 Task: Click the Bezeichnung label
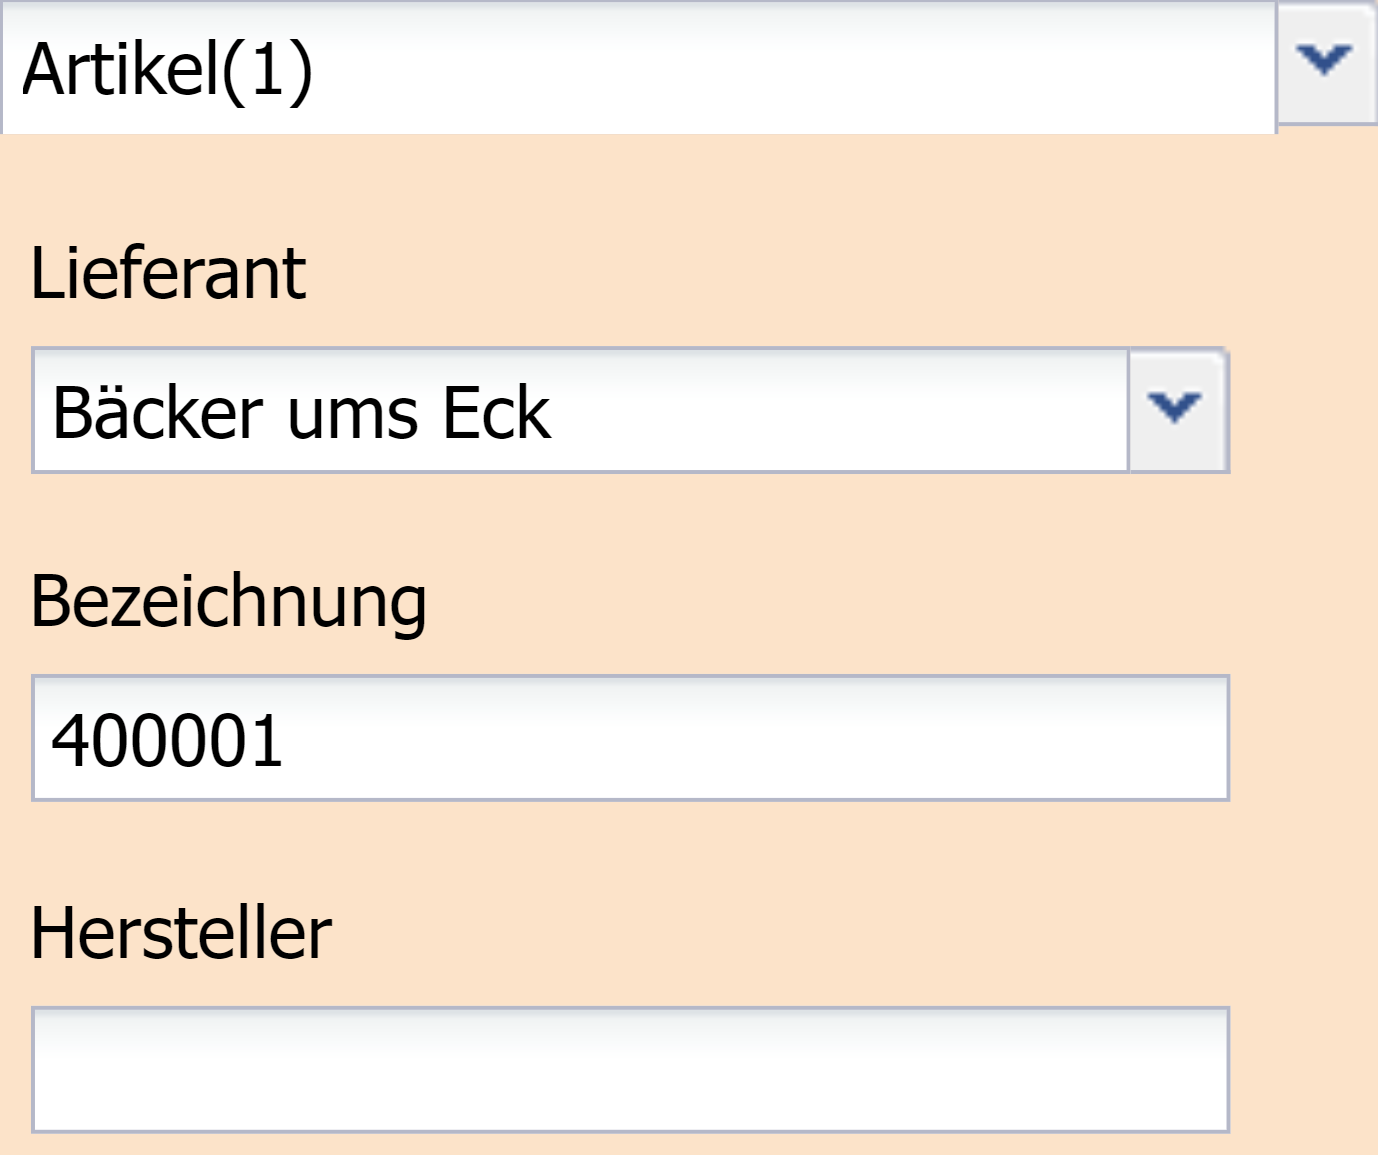(229, 602)
